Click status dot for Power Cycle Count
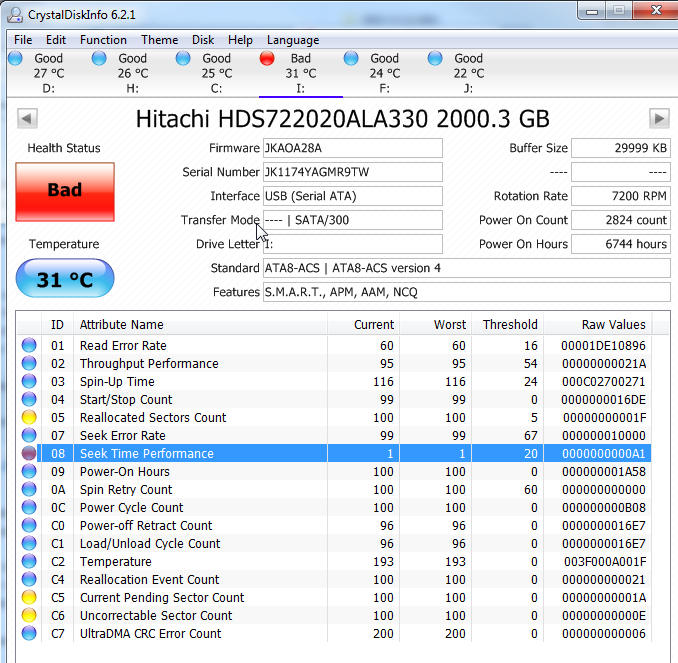678x663 pixels. click(x=29, y=507)
